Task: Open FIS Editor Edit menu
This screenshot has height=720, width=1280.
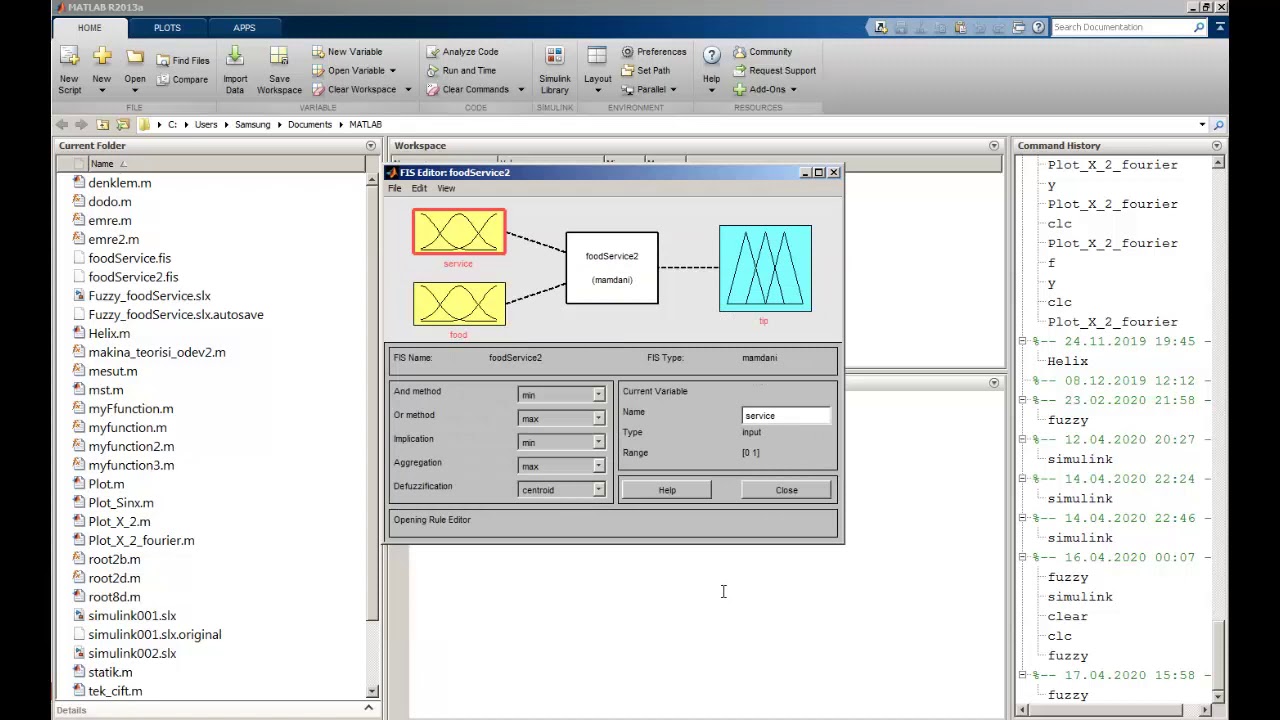Action: pyautogui.click(x=419, y=189)
